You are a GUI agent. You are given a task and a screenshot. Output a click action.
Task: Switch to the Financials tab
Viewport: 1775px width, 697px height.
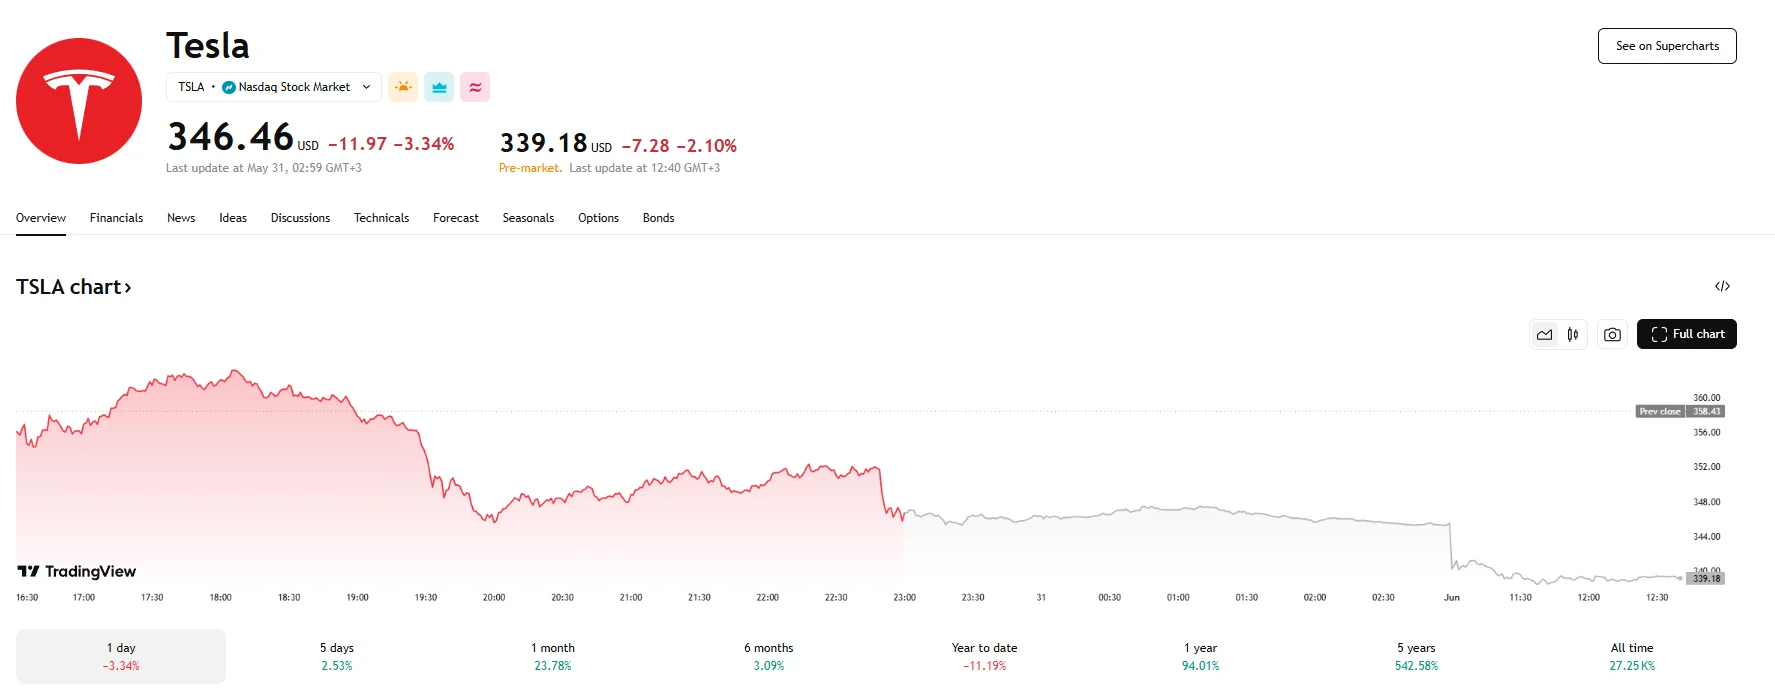point(116,218)
